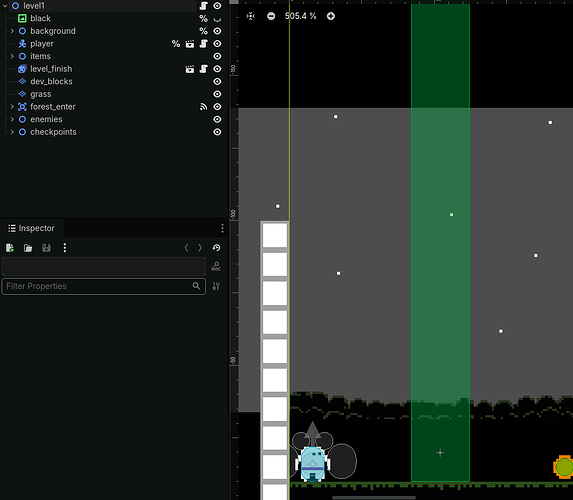Hide the enemies node

(x=217, y=120)
